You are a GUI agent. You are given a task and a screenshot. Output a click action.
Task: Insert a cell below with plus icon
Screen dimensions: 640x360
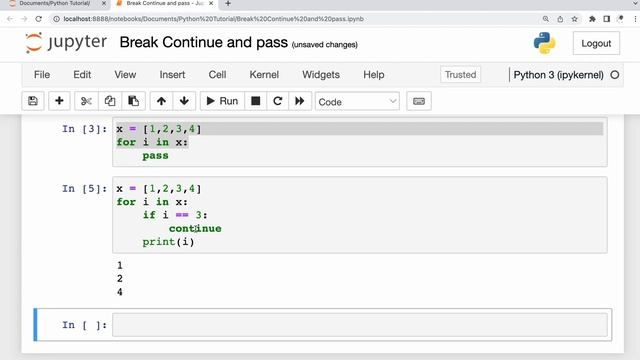59,101
